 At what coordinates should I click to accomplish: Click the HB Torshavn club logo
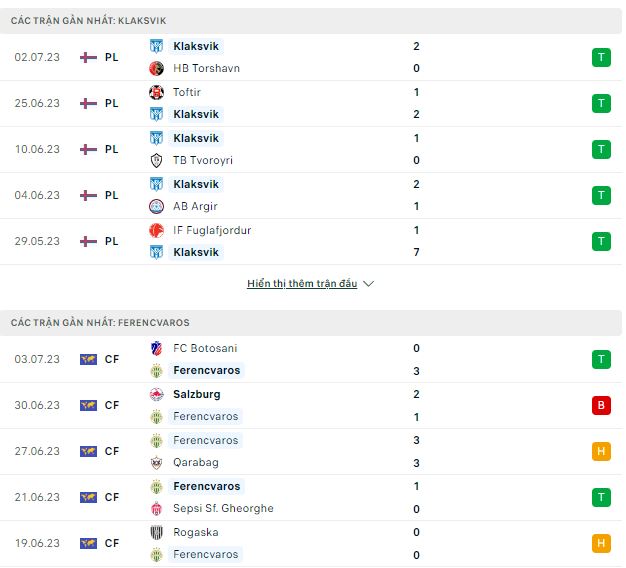(156, 68)
